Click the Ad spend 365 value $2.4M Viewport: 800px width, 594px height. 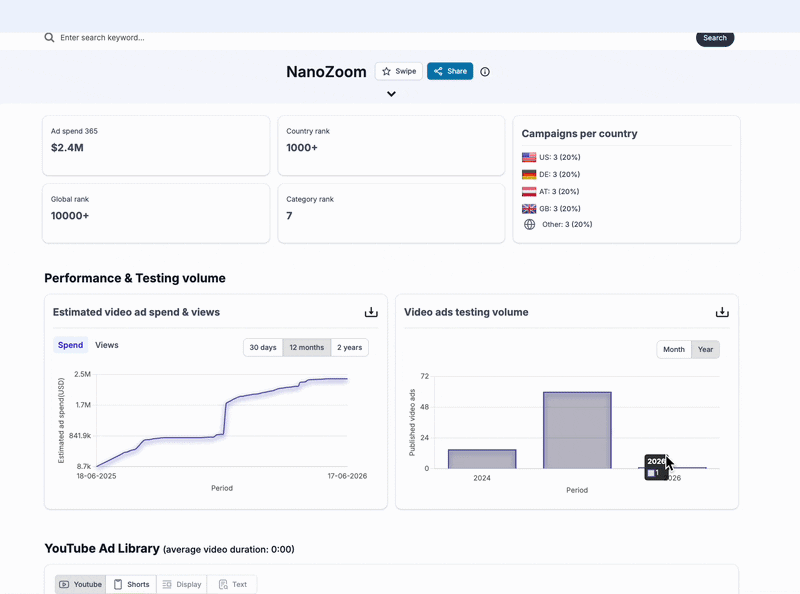67,148
